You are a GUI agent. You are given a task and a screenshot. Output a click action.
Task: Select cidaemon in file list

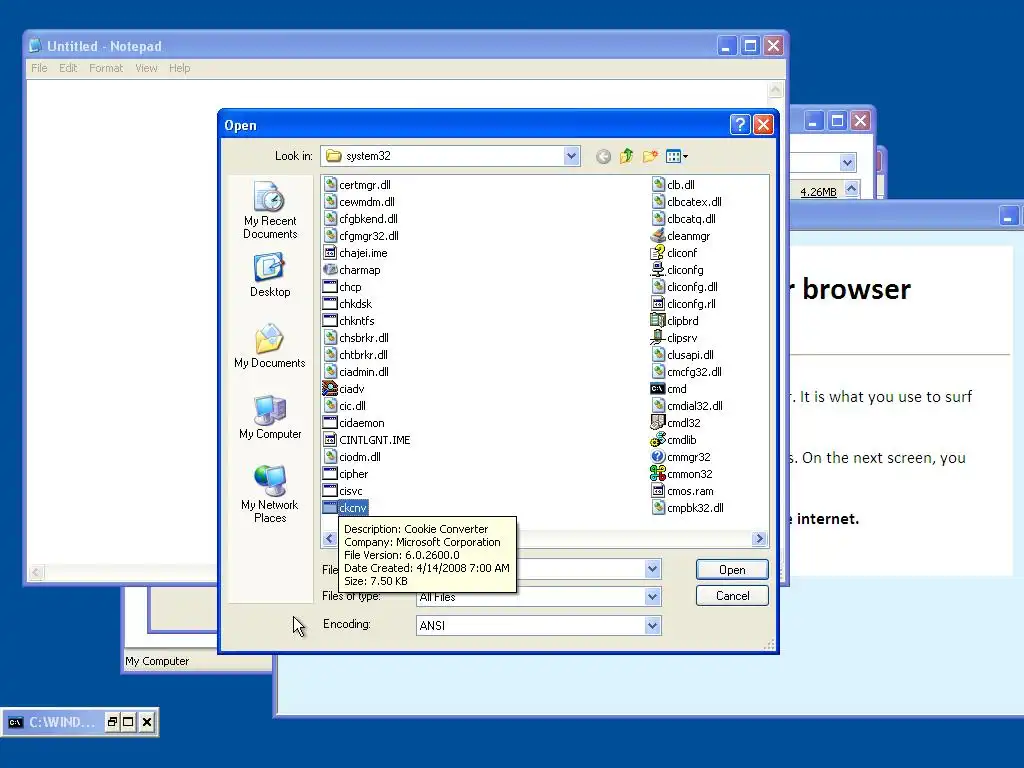pos(354,423)
